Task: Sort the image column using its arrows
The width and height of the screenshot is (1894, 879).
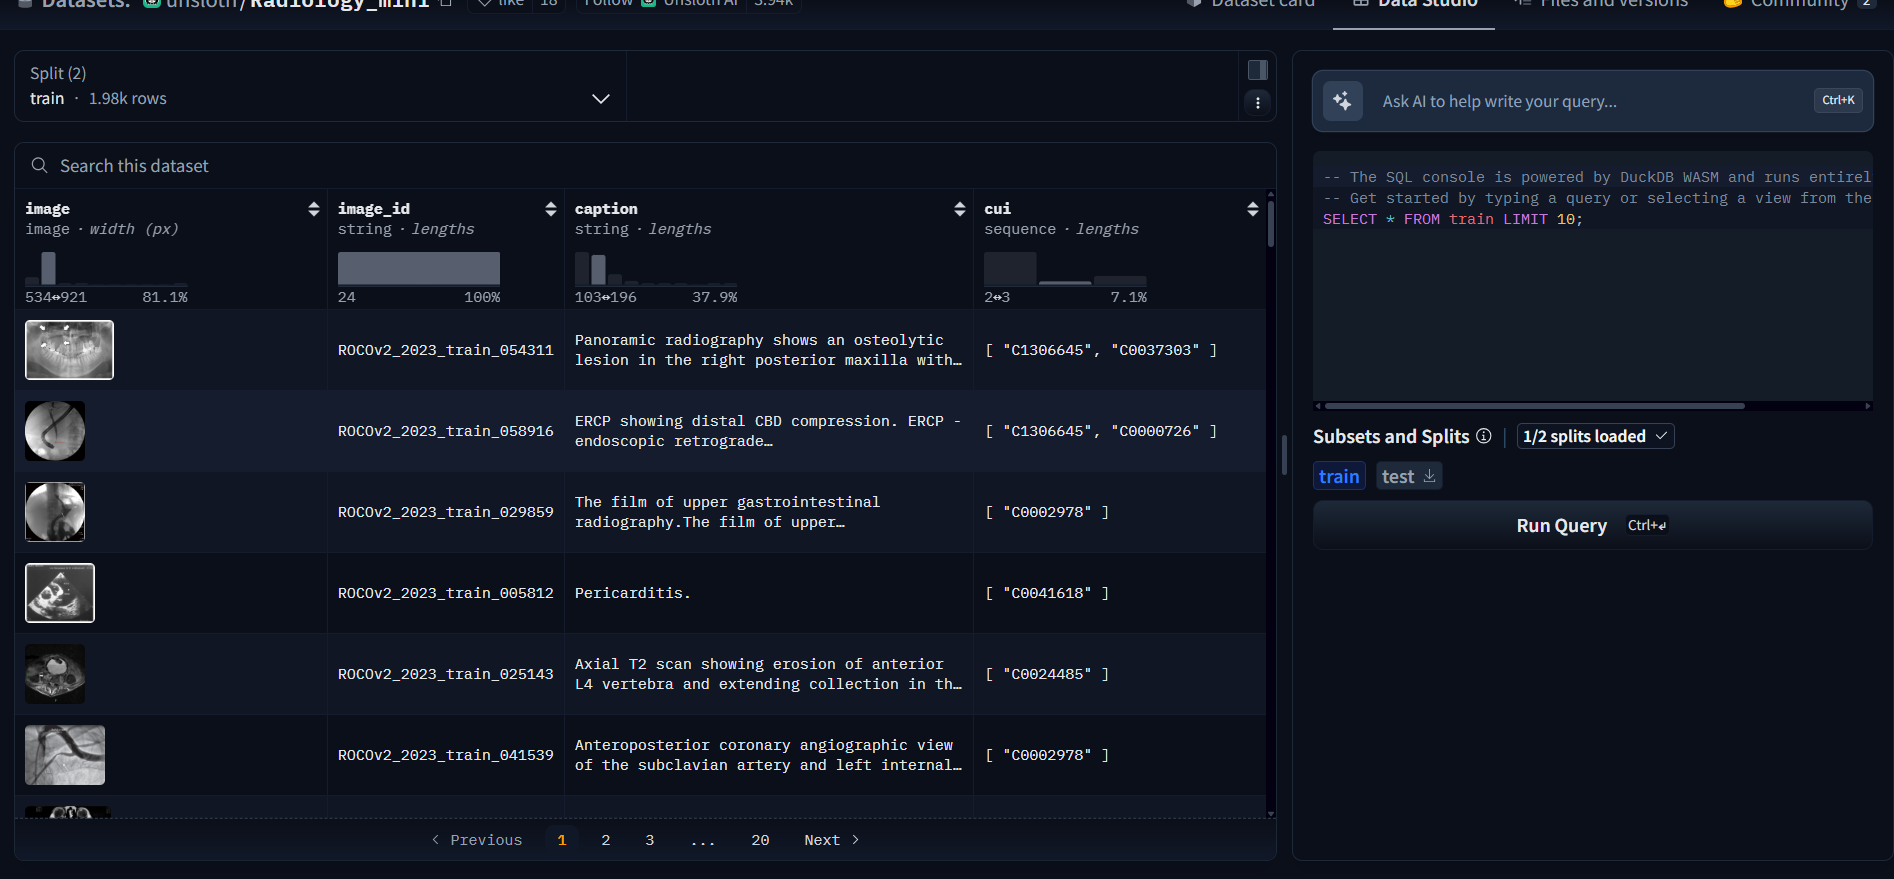Action: tap(313, 209)
